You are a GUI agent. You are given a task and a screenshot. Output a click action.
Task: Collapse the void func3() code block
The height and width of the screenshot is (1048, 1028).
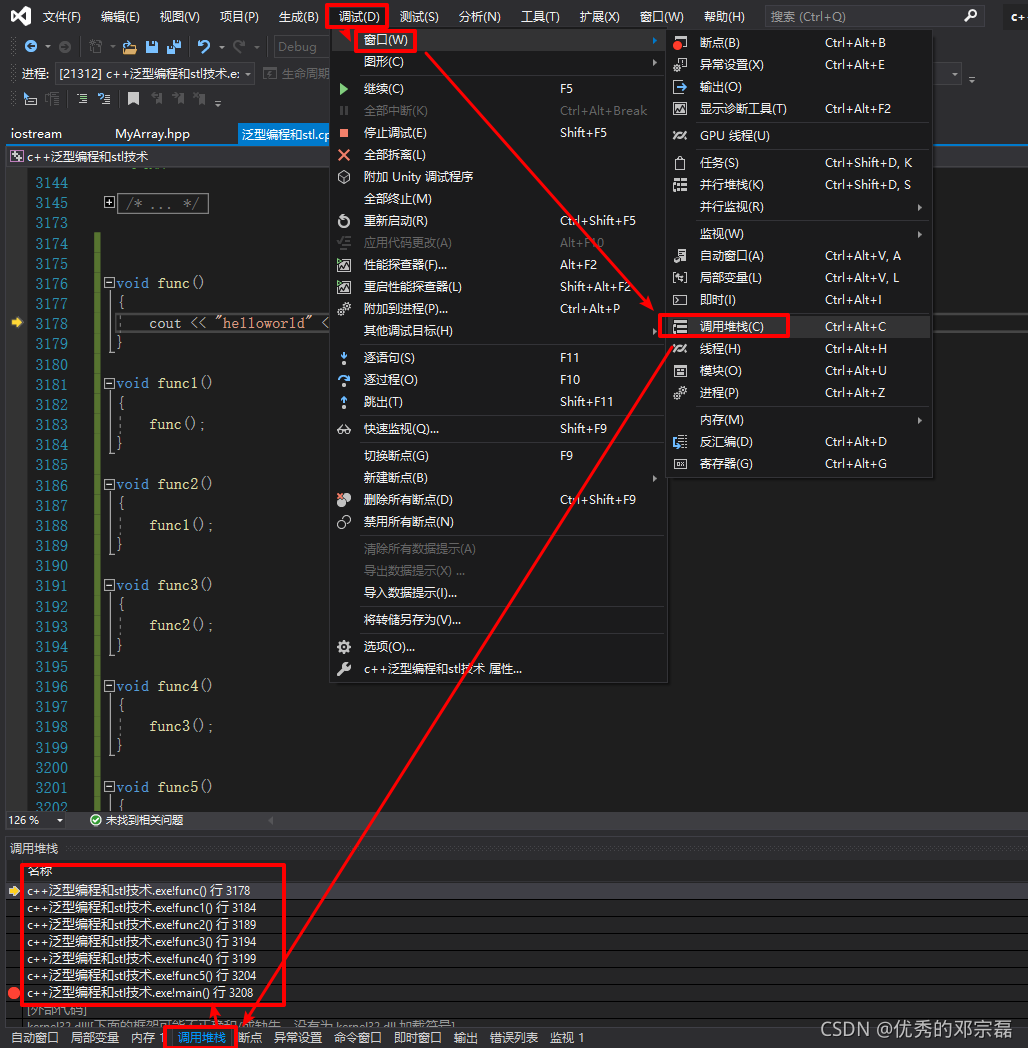click(109, 585)
